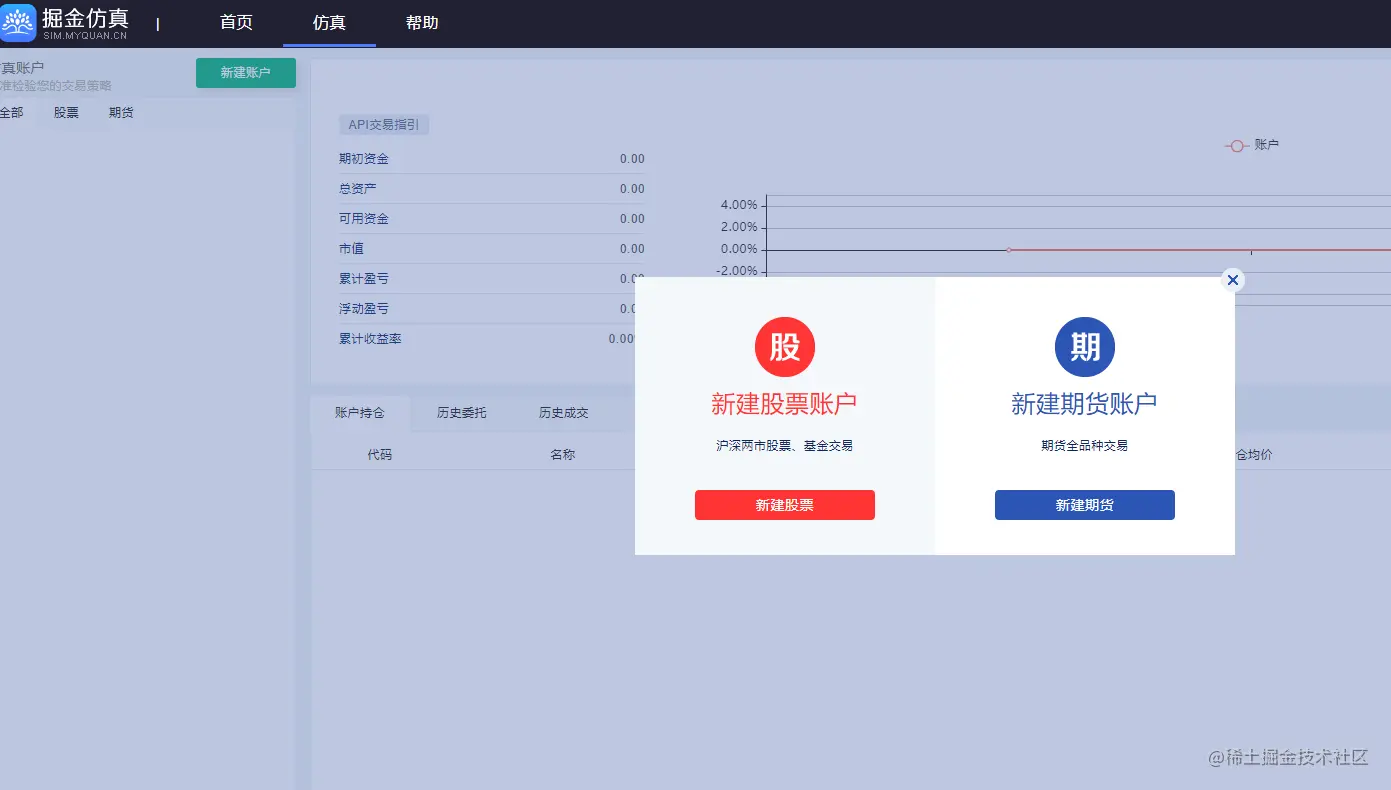Click the 新建账户 green button
The image size is (1391, 790).
coord(245,72)
